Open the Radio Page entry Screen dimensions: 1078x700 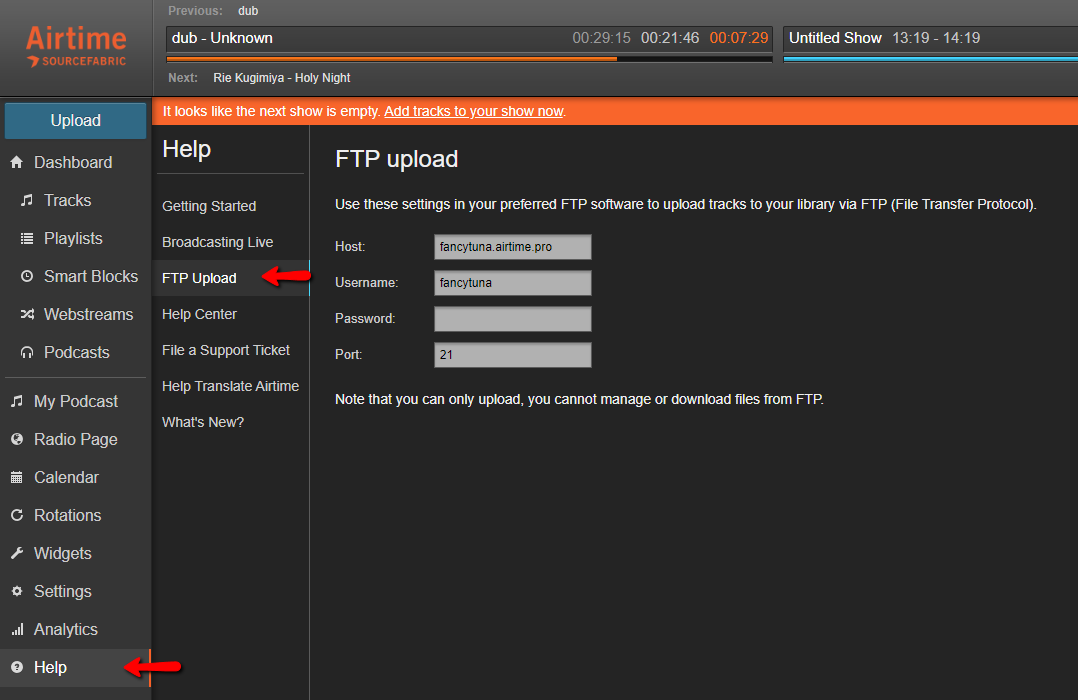[x=76, y=439]
